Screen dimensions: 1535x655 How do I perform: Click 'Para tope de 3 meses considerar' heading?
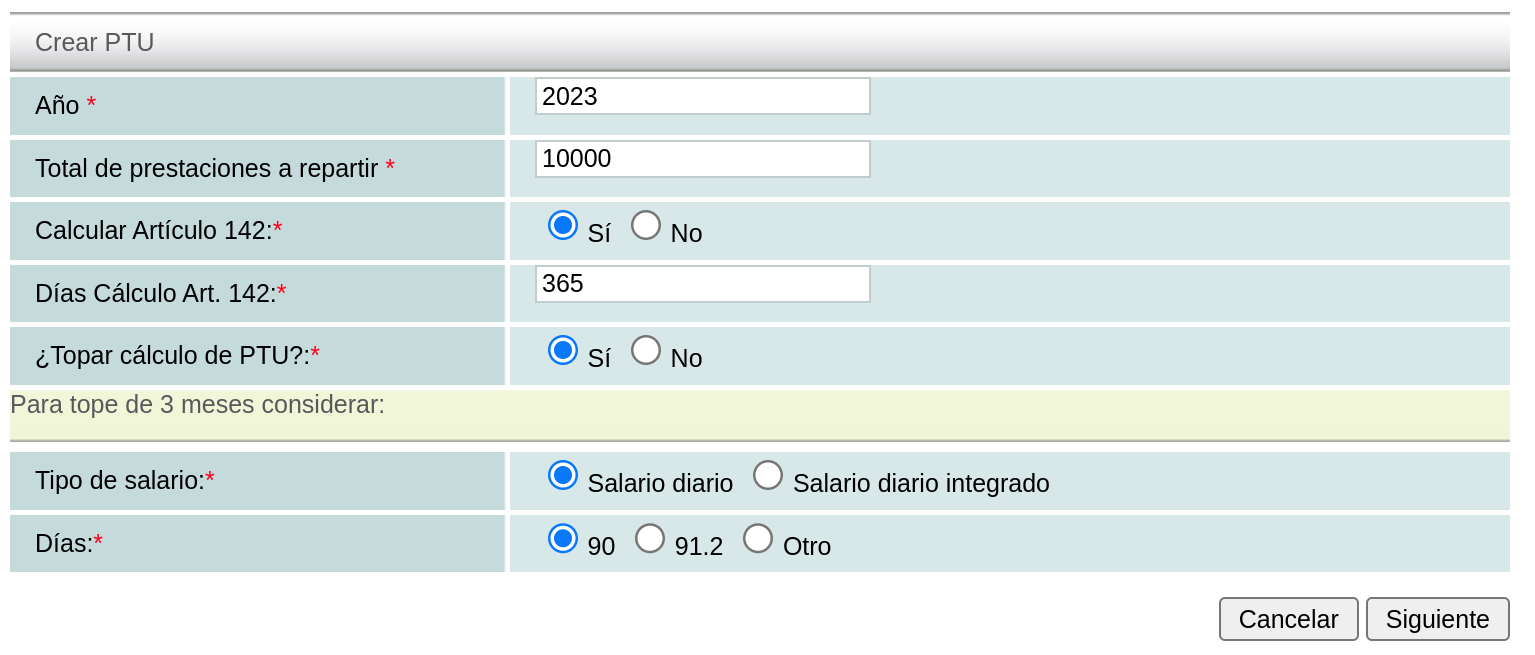(x=197, y=405)
